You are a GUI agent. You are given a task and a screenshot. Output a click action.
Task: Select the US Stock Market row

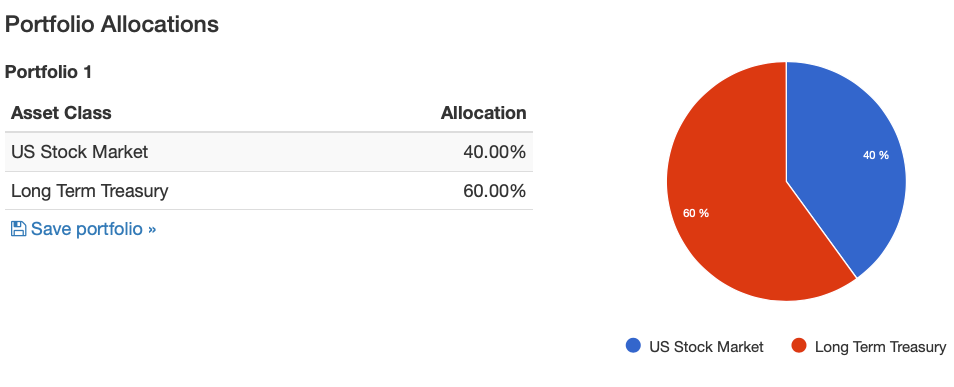269,152
